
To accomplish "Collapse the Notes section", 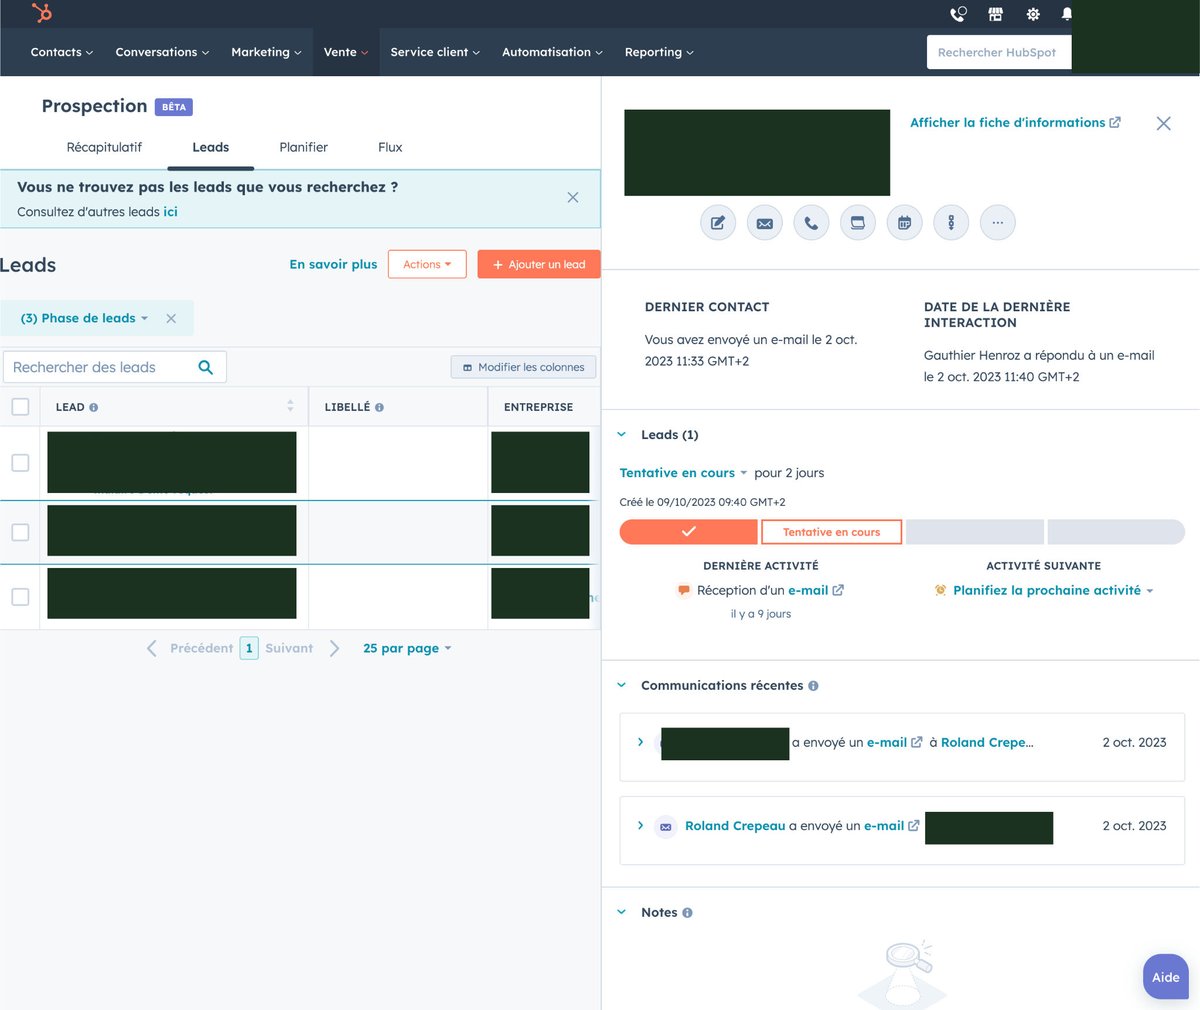I will point(621,913).
